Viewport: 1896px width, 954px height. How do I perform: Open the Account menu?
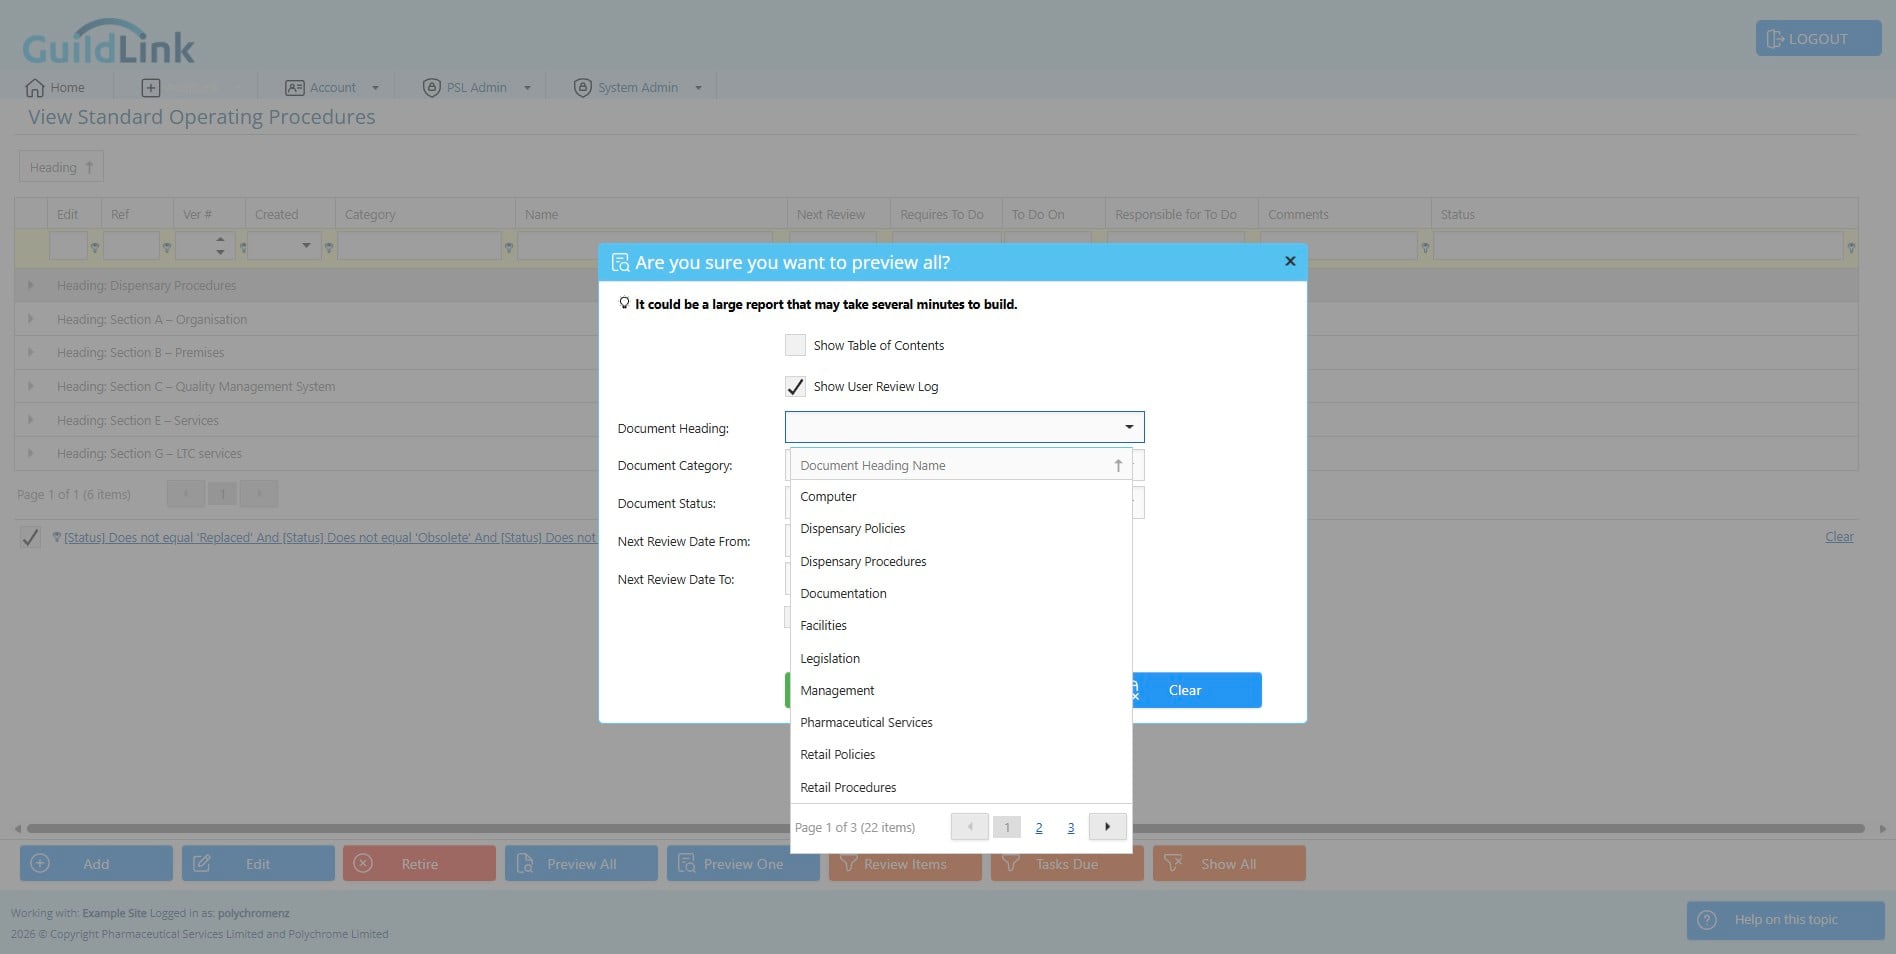pos(332,88)
